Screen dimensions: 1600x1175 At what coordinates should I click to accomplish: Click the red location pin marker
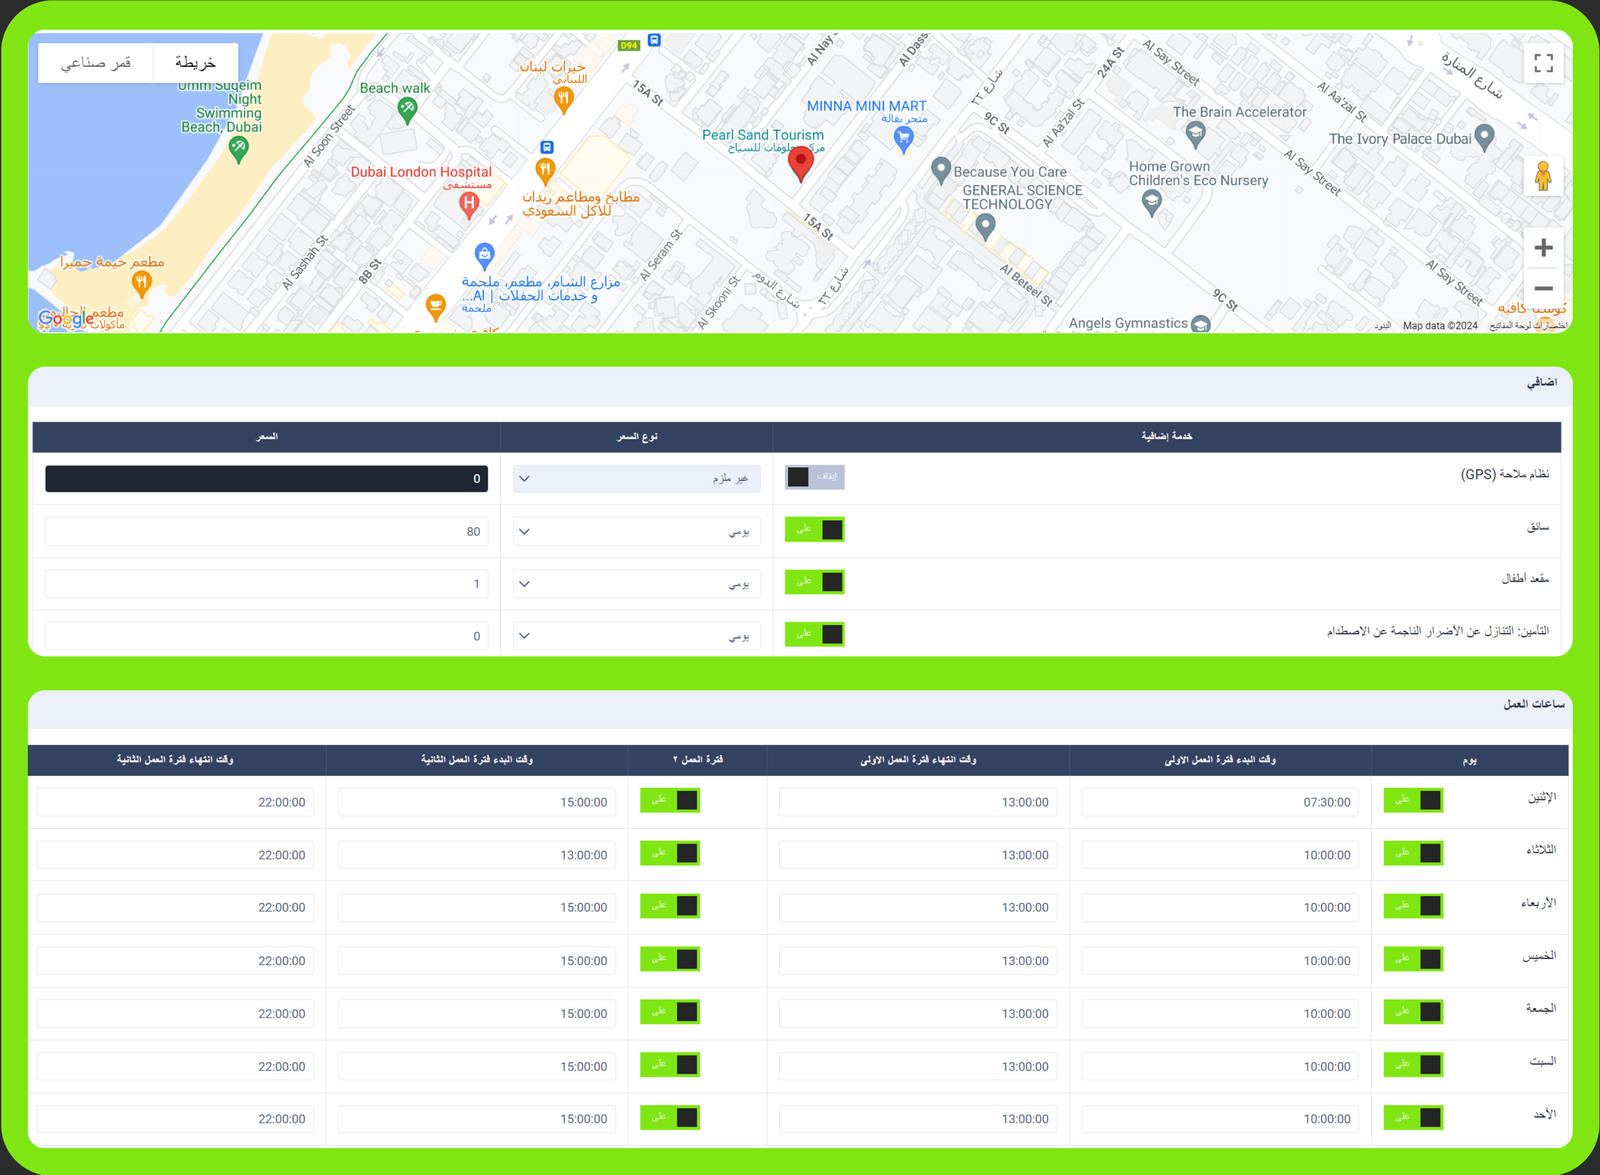801,162
